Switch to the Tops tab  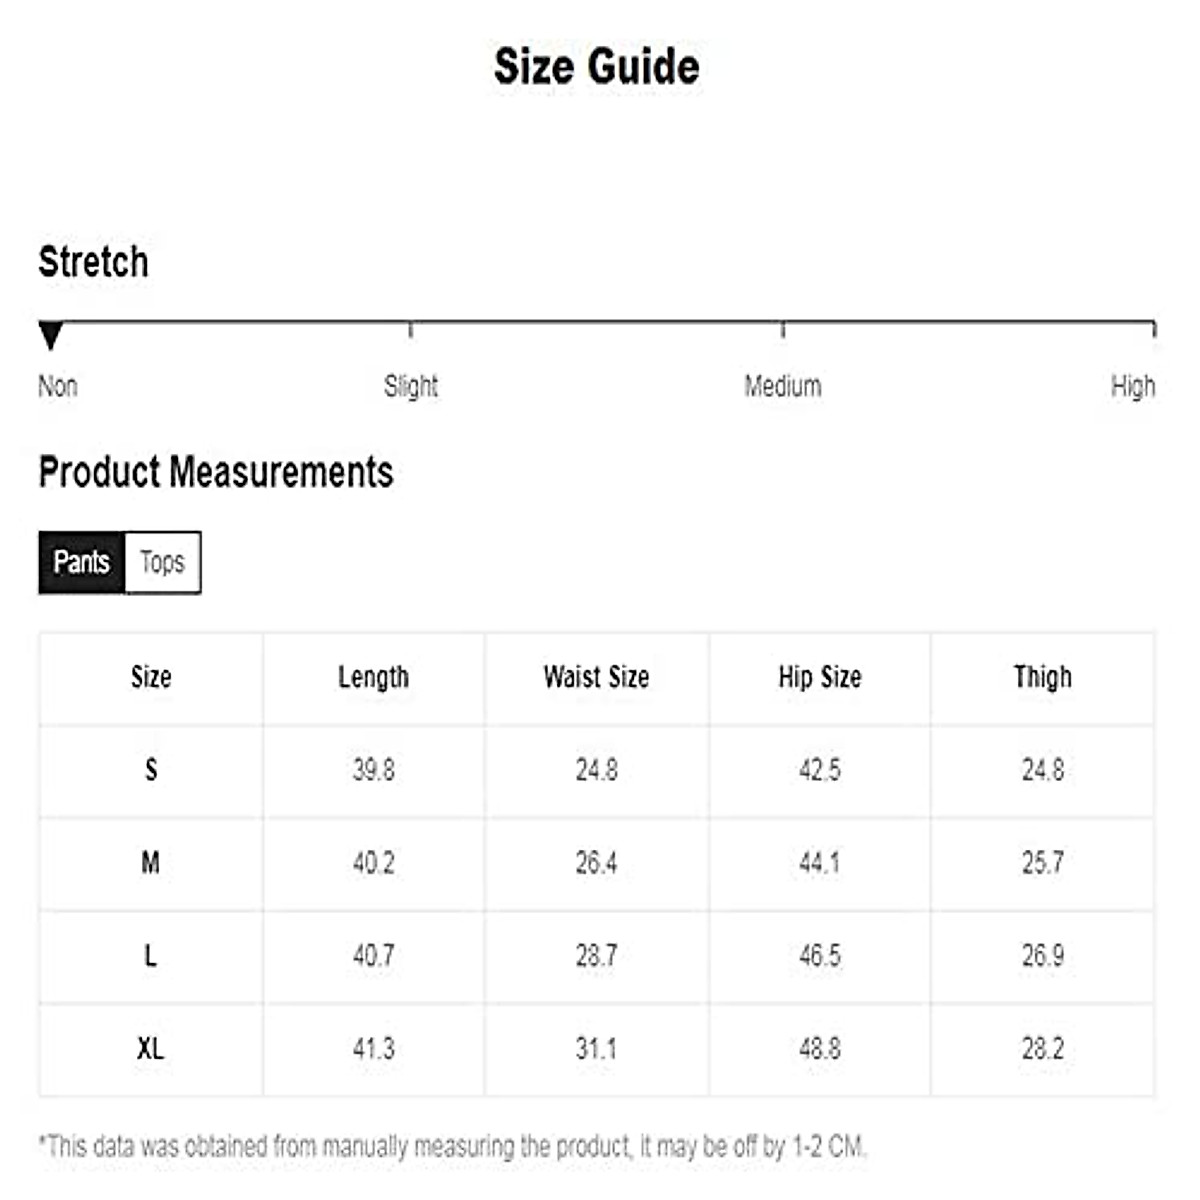[x=162, y=563]
